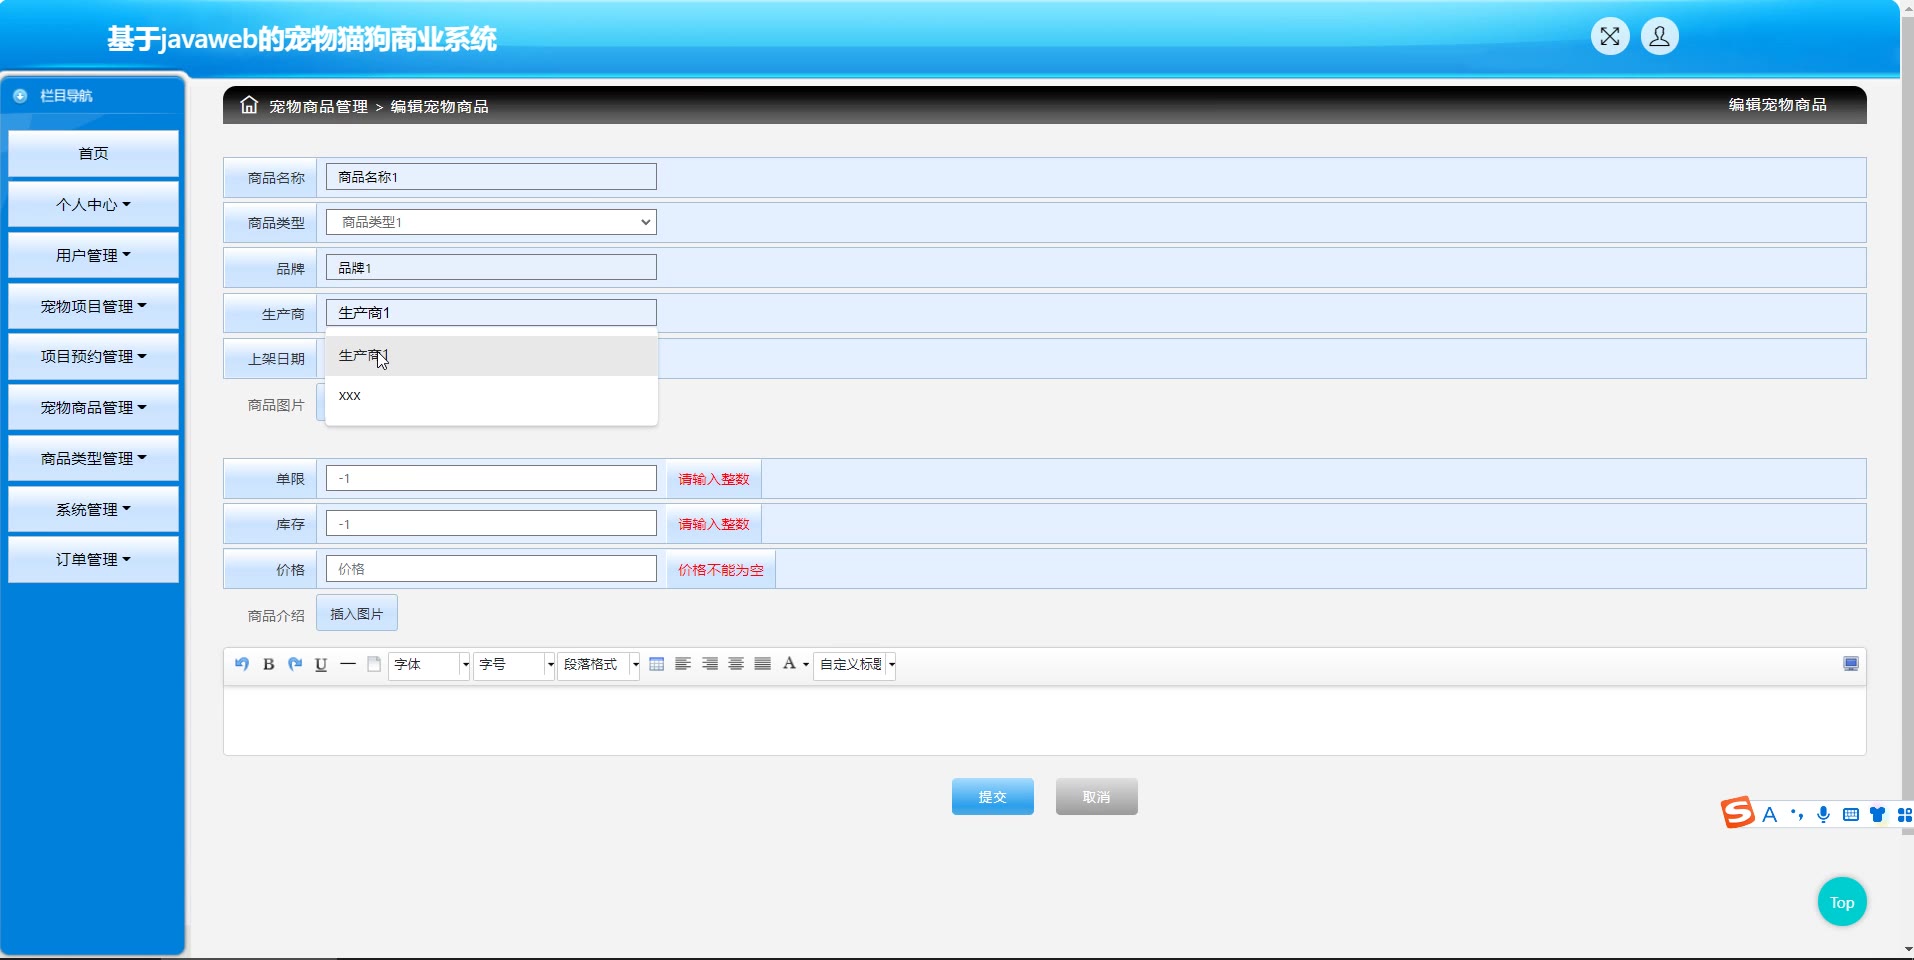Go to 首页 in the sidebar

(93, 154)
